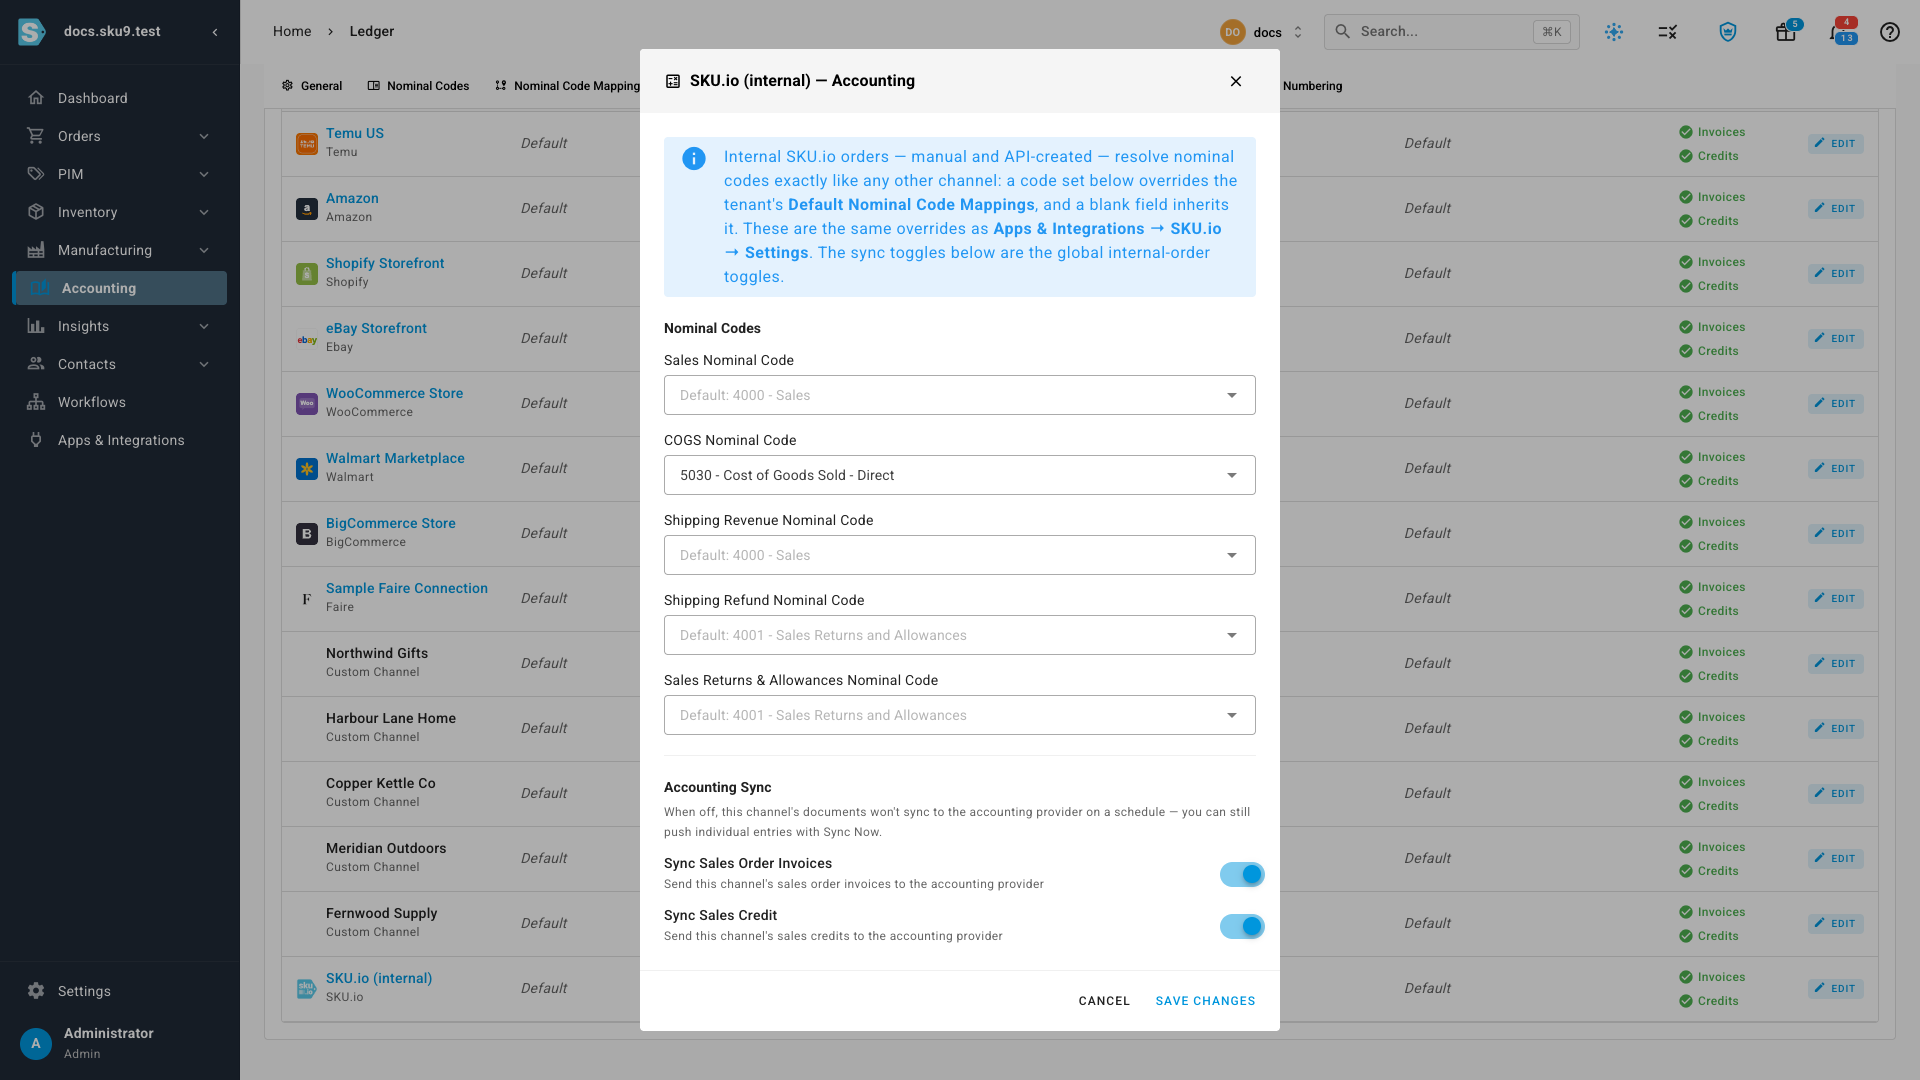Open the Sales Returns & Allowances dropdown
The width and height of the screenshot is (1920, 1080).
pos(960,715)
